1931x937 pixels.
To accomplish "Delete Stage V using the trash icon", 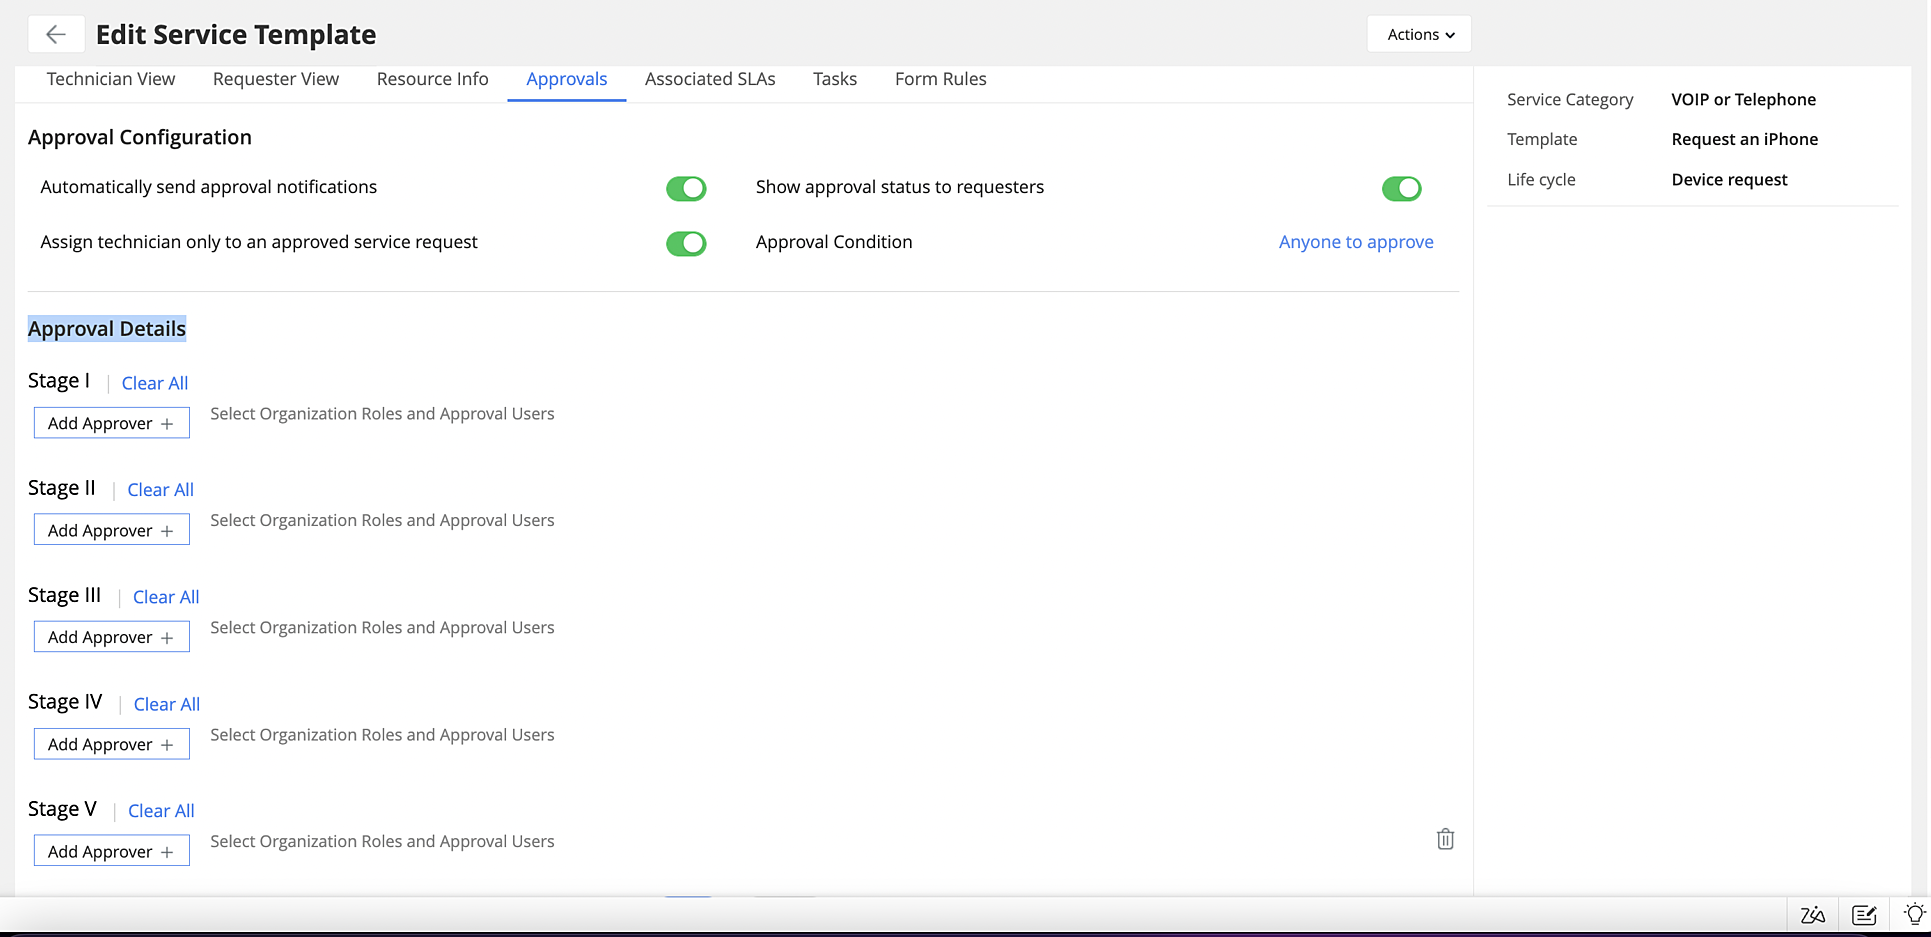I will 1445,839.
